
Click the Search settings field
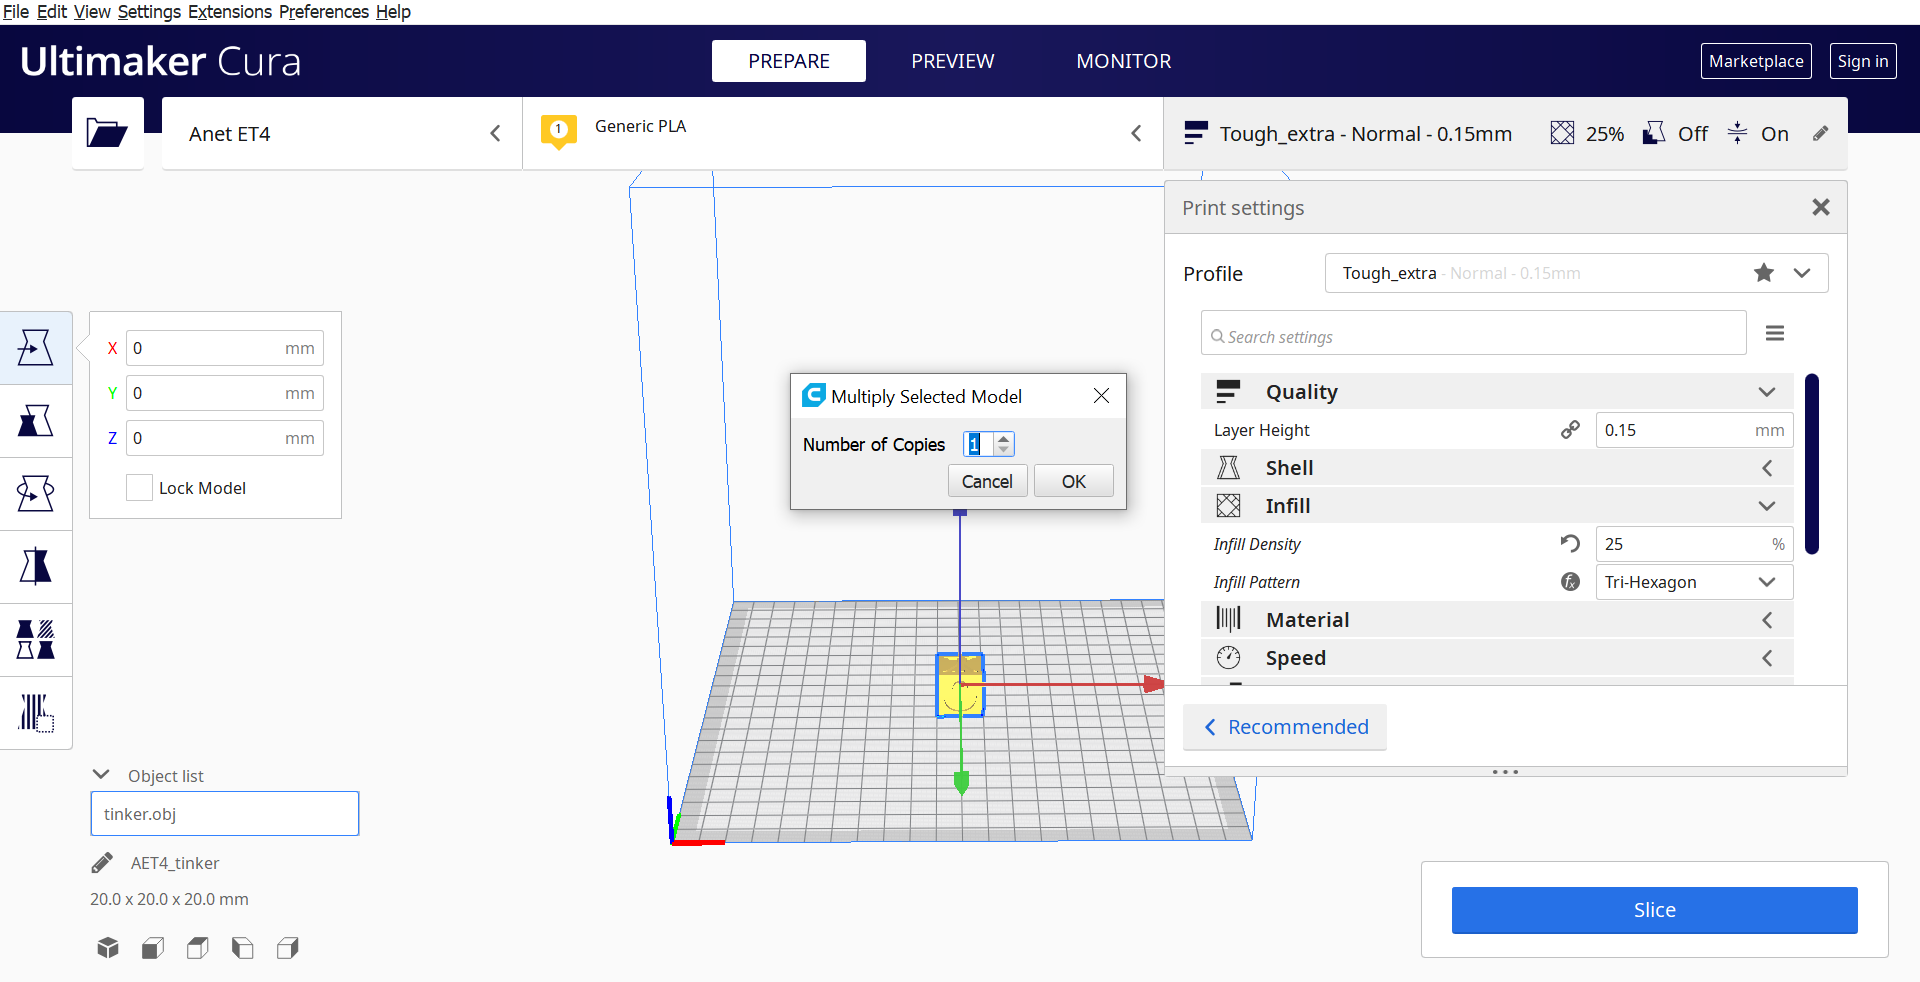pos(1474,333)
